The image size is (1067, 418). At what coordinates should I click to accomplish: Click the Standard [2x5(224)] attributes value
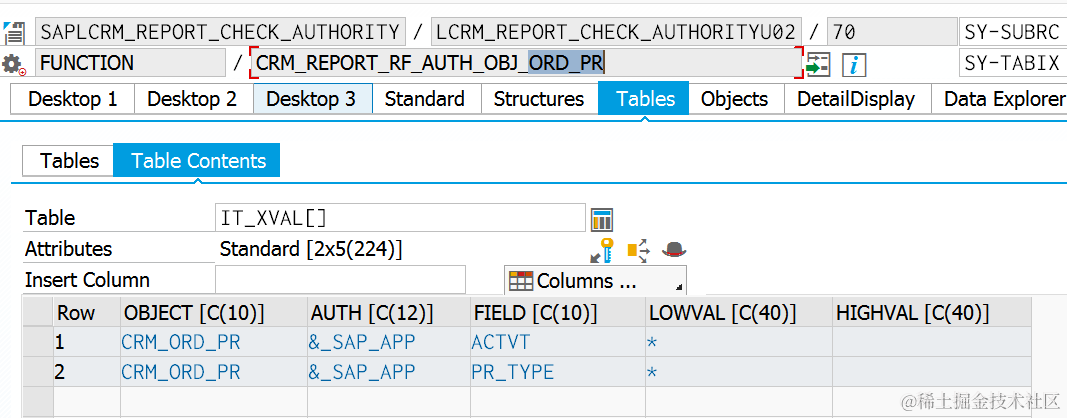coord(311,249)
